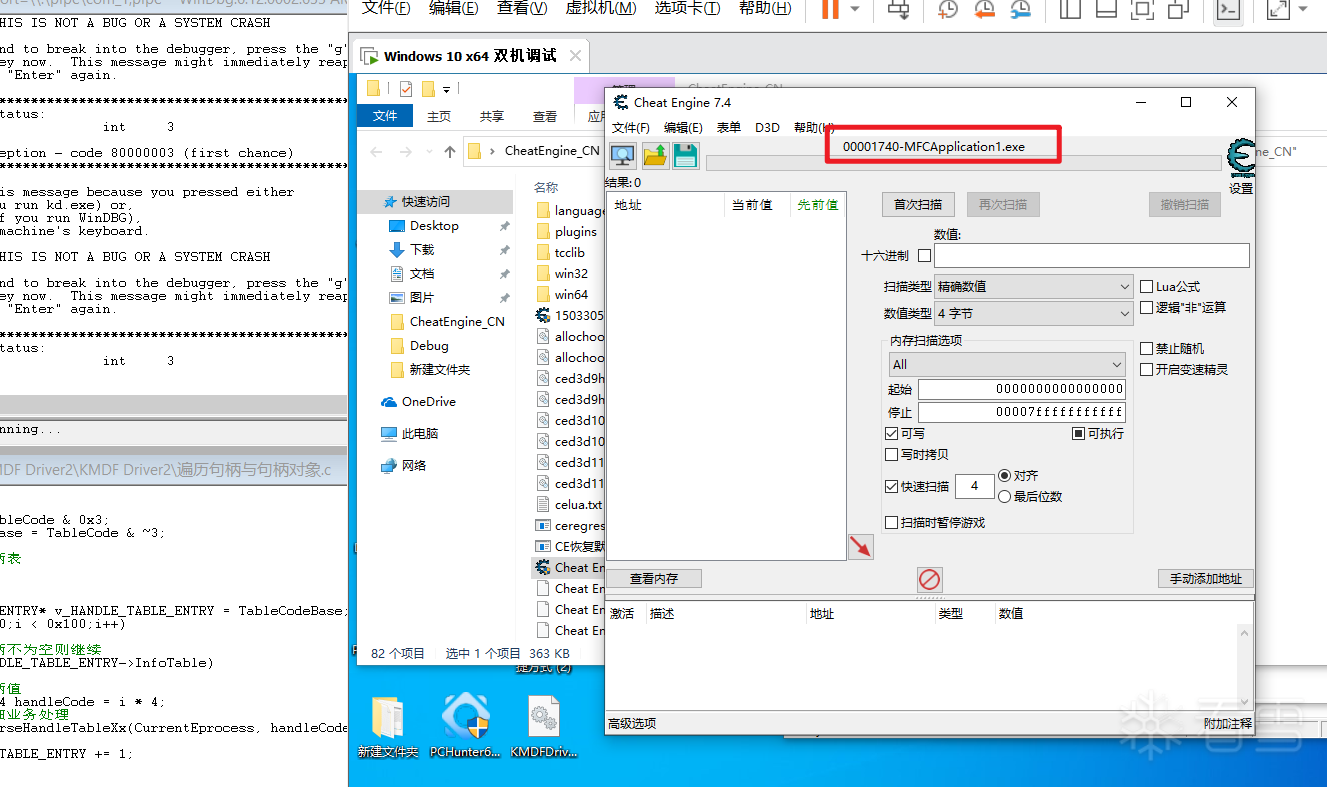1327x787 pixels.
Task: Click Explorer properties quick-access icon
Action: [x=406, y=88]
